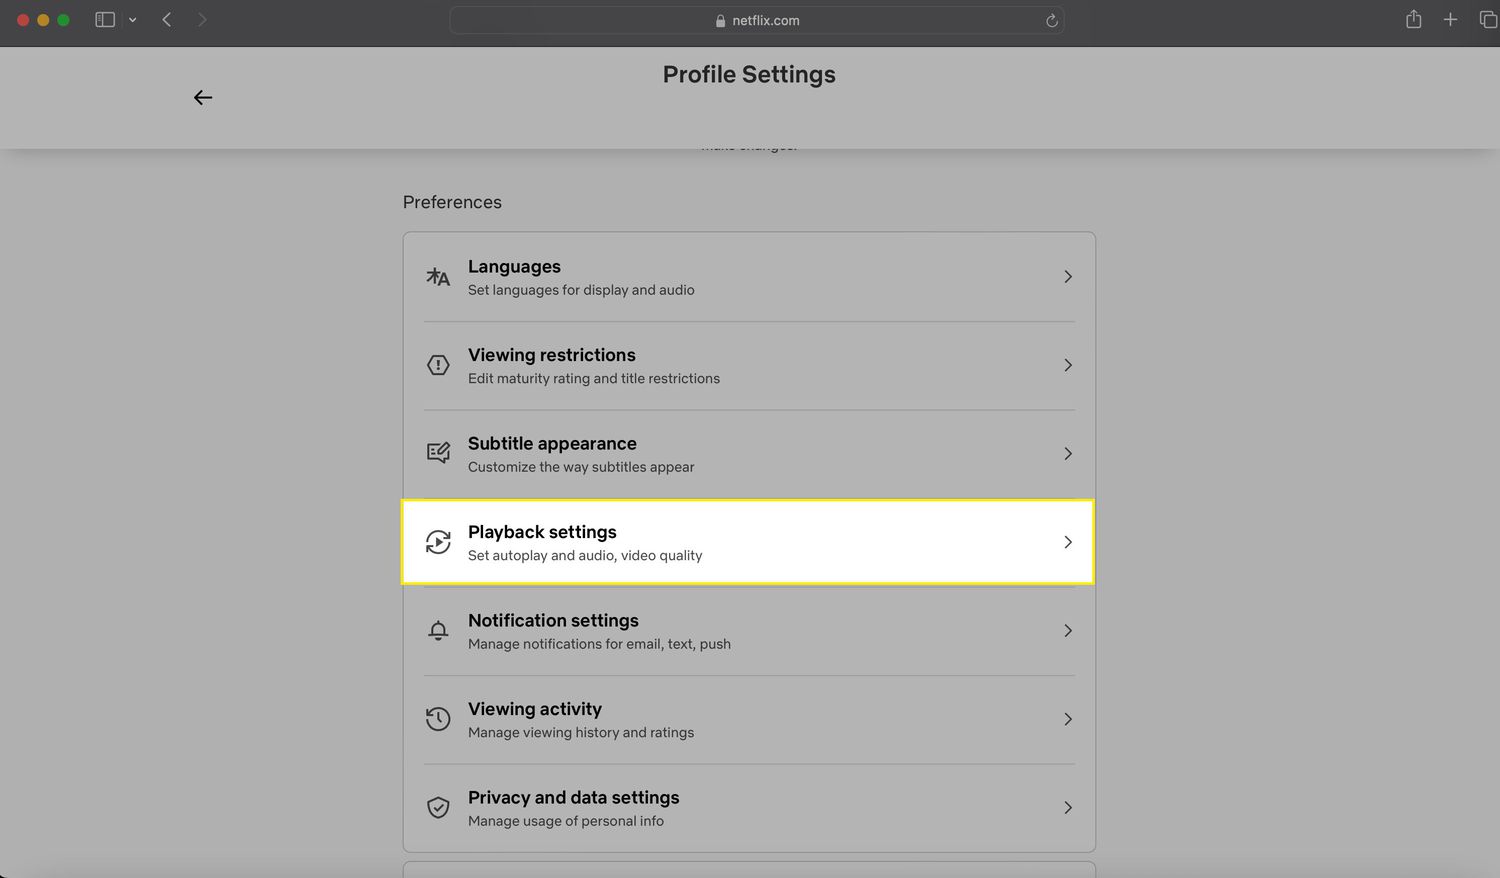This screenshot has height=878, width=1500.
Task: Reload the netflix.com page
Action: point(1050,20)
